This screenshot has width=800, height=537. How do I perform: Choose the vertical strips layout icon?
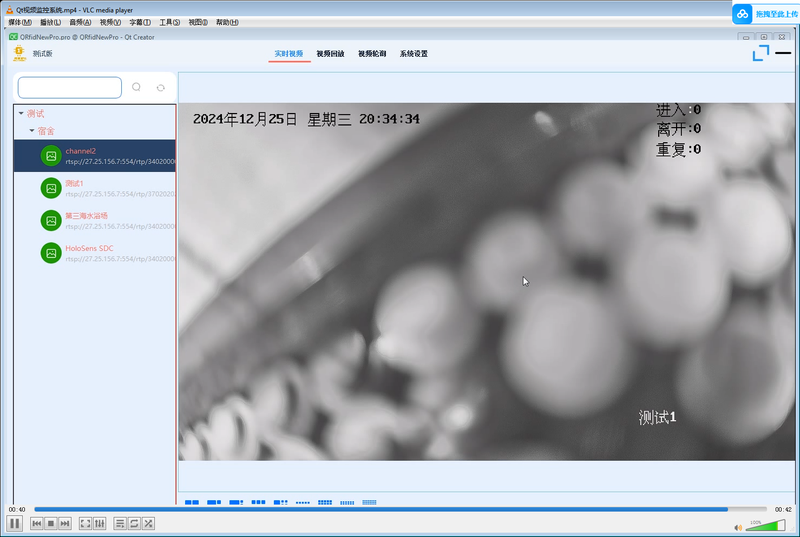tap(347, 503)
